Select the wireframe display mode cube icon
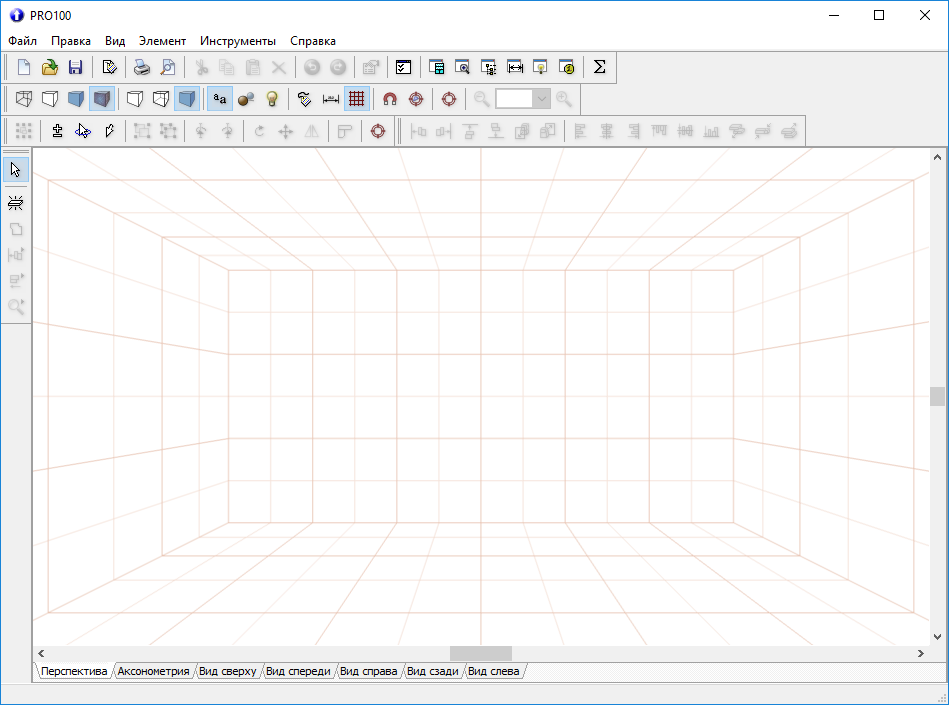The image size is (949, 705). 24,99
